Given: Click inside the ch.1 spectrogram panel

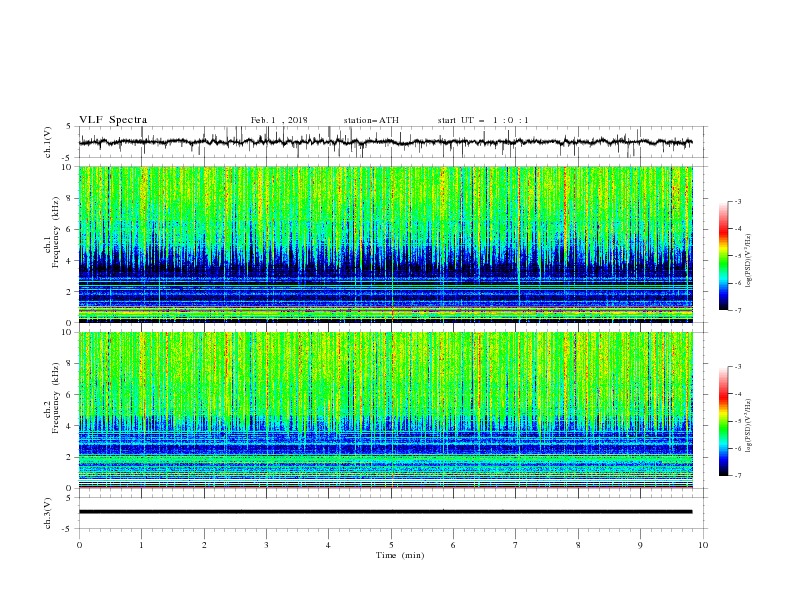Looking at the screenshot, I should point(386,244).
